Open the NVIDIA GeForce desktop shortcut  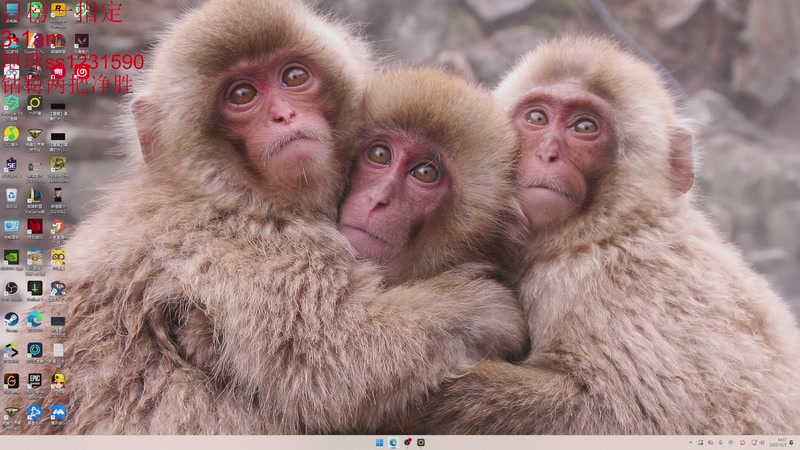(11, 257)
